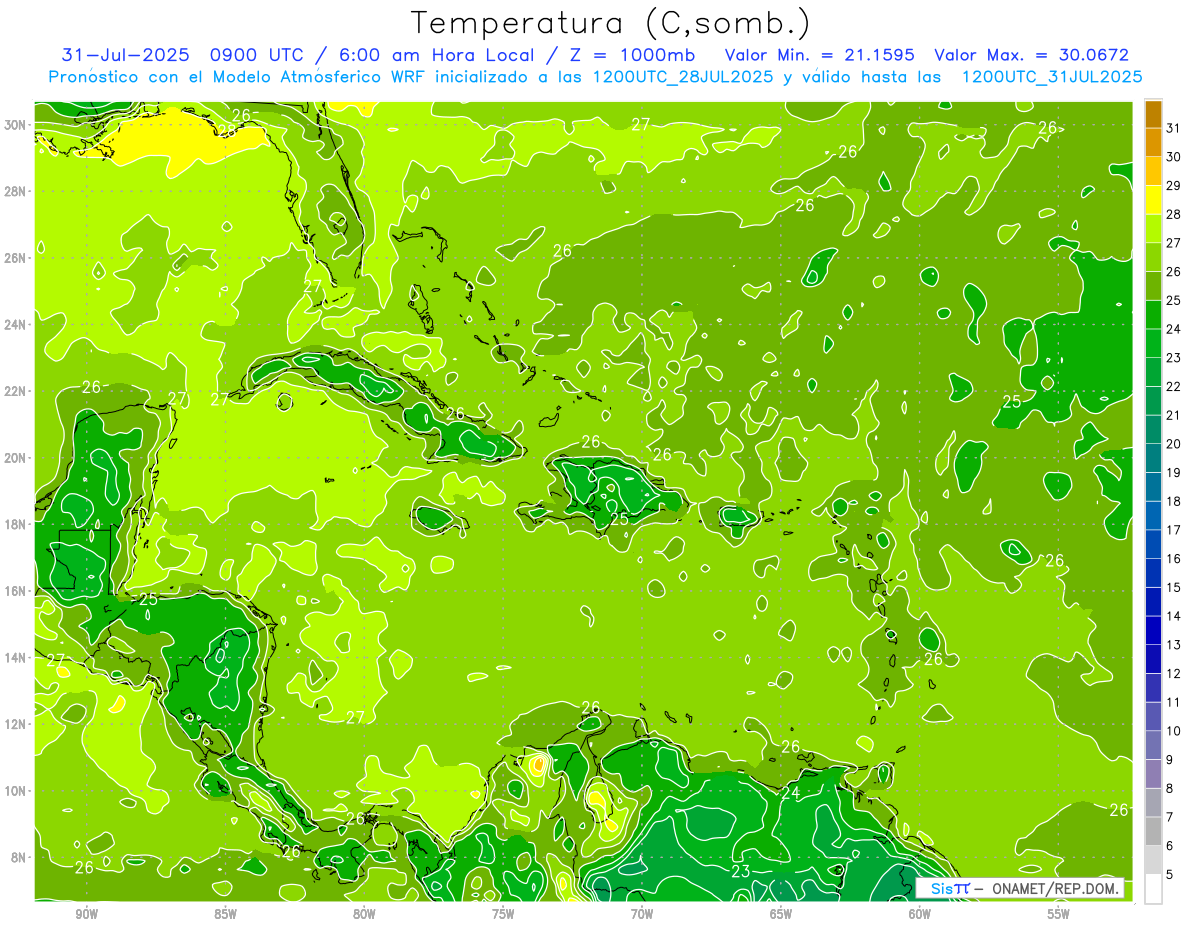Viewport: 1200px width, 927px height.
Task: Click the '90W' longitude label
Action: pos(86,914)
